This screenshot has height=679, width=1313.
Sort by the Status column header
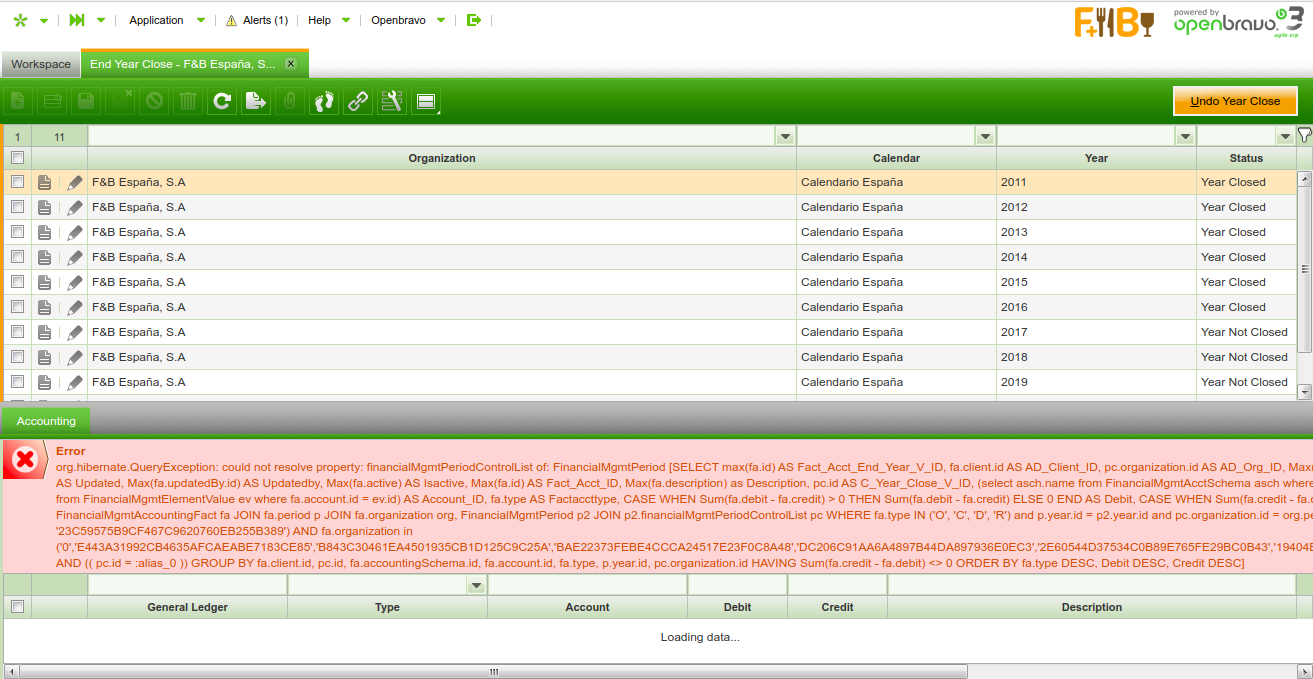[x=1246, y=158]
